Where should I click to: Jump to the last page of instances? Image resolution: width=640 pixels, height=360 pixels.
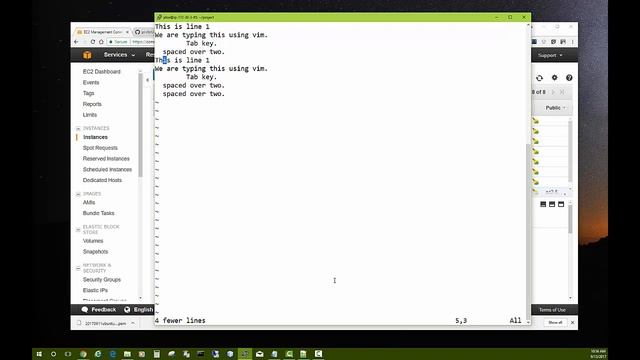pyautogui.click(x=562, y=92)
